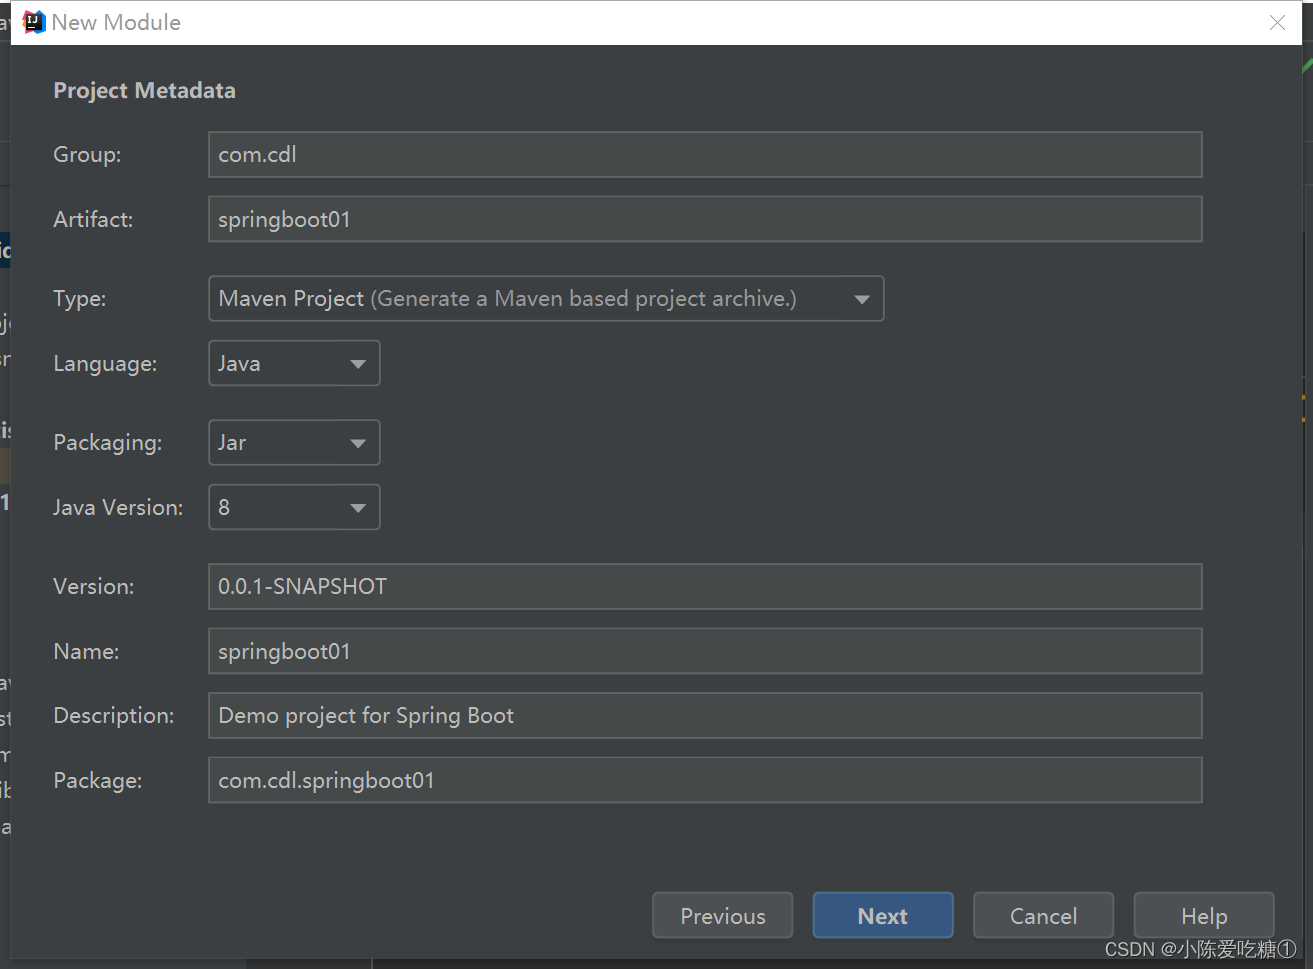1313x969 pixels.
Task: Click the Help button
Action: click(1204, 916)
